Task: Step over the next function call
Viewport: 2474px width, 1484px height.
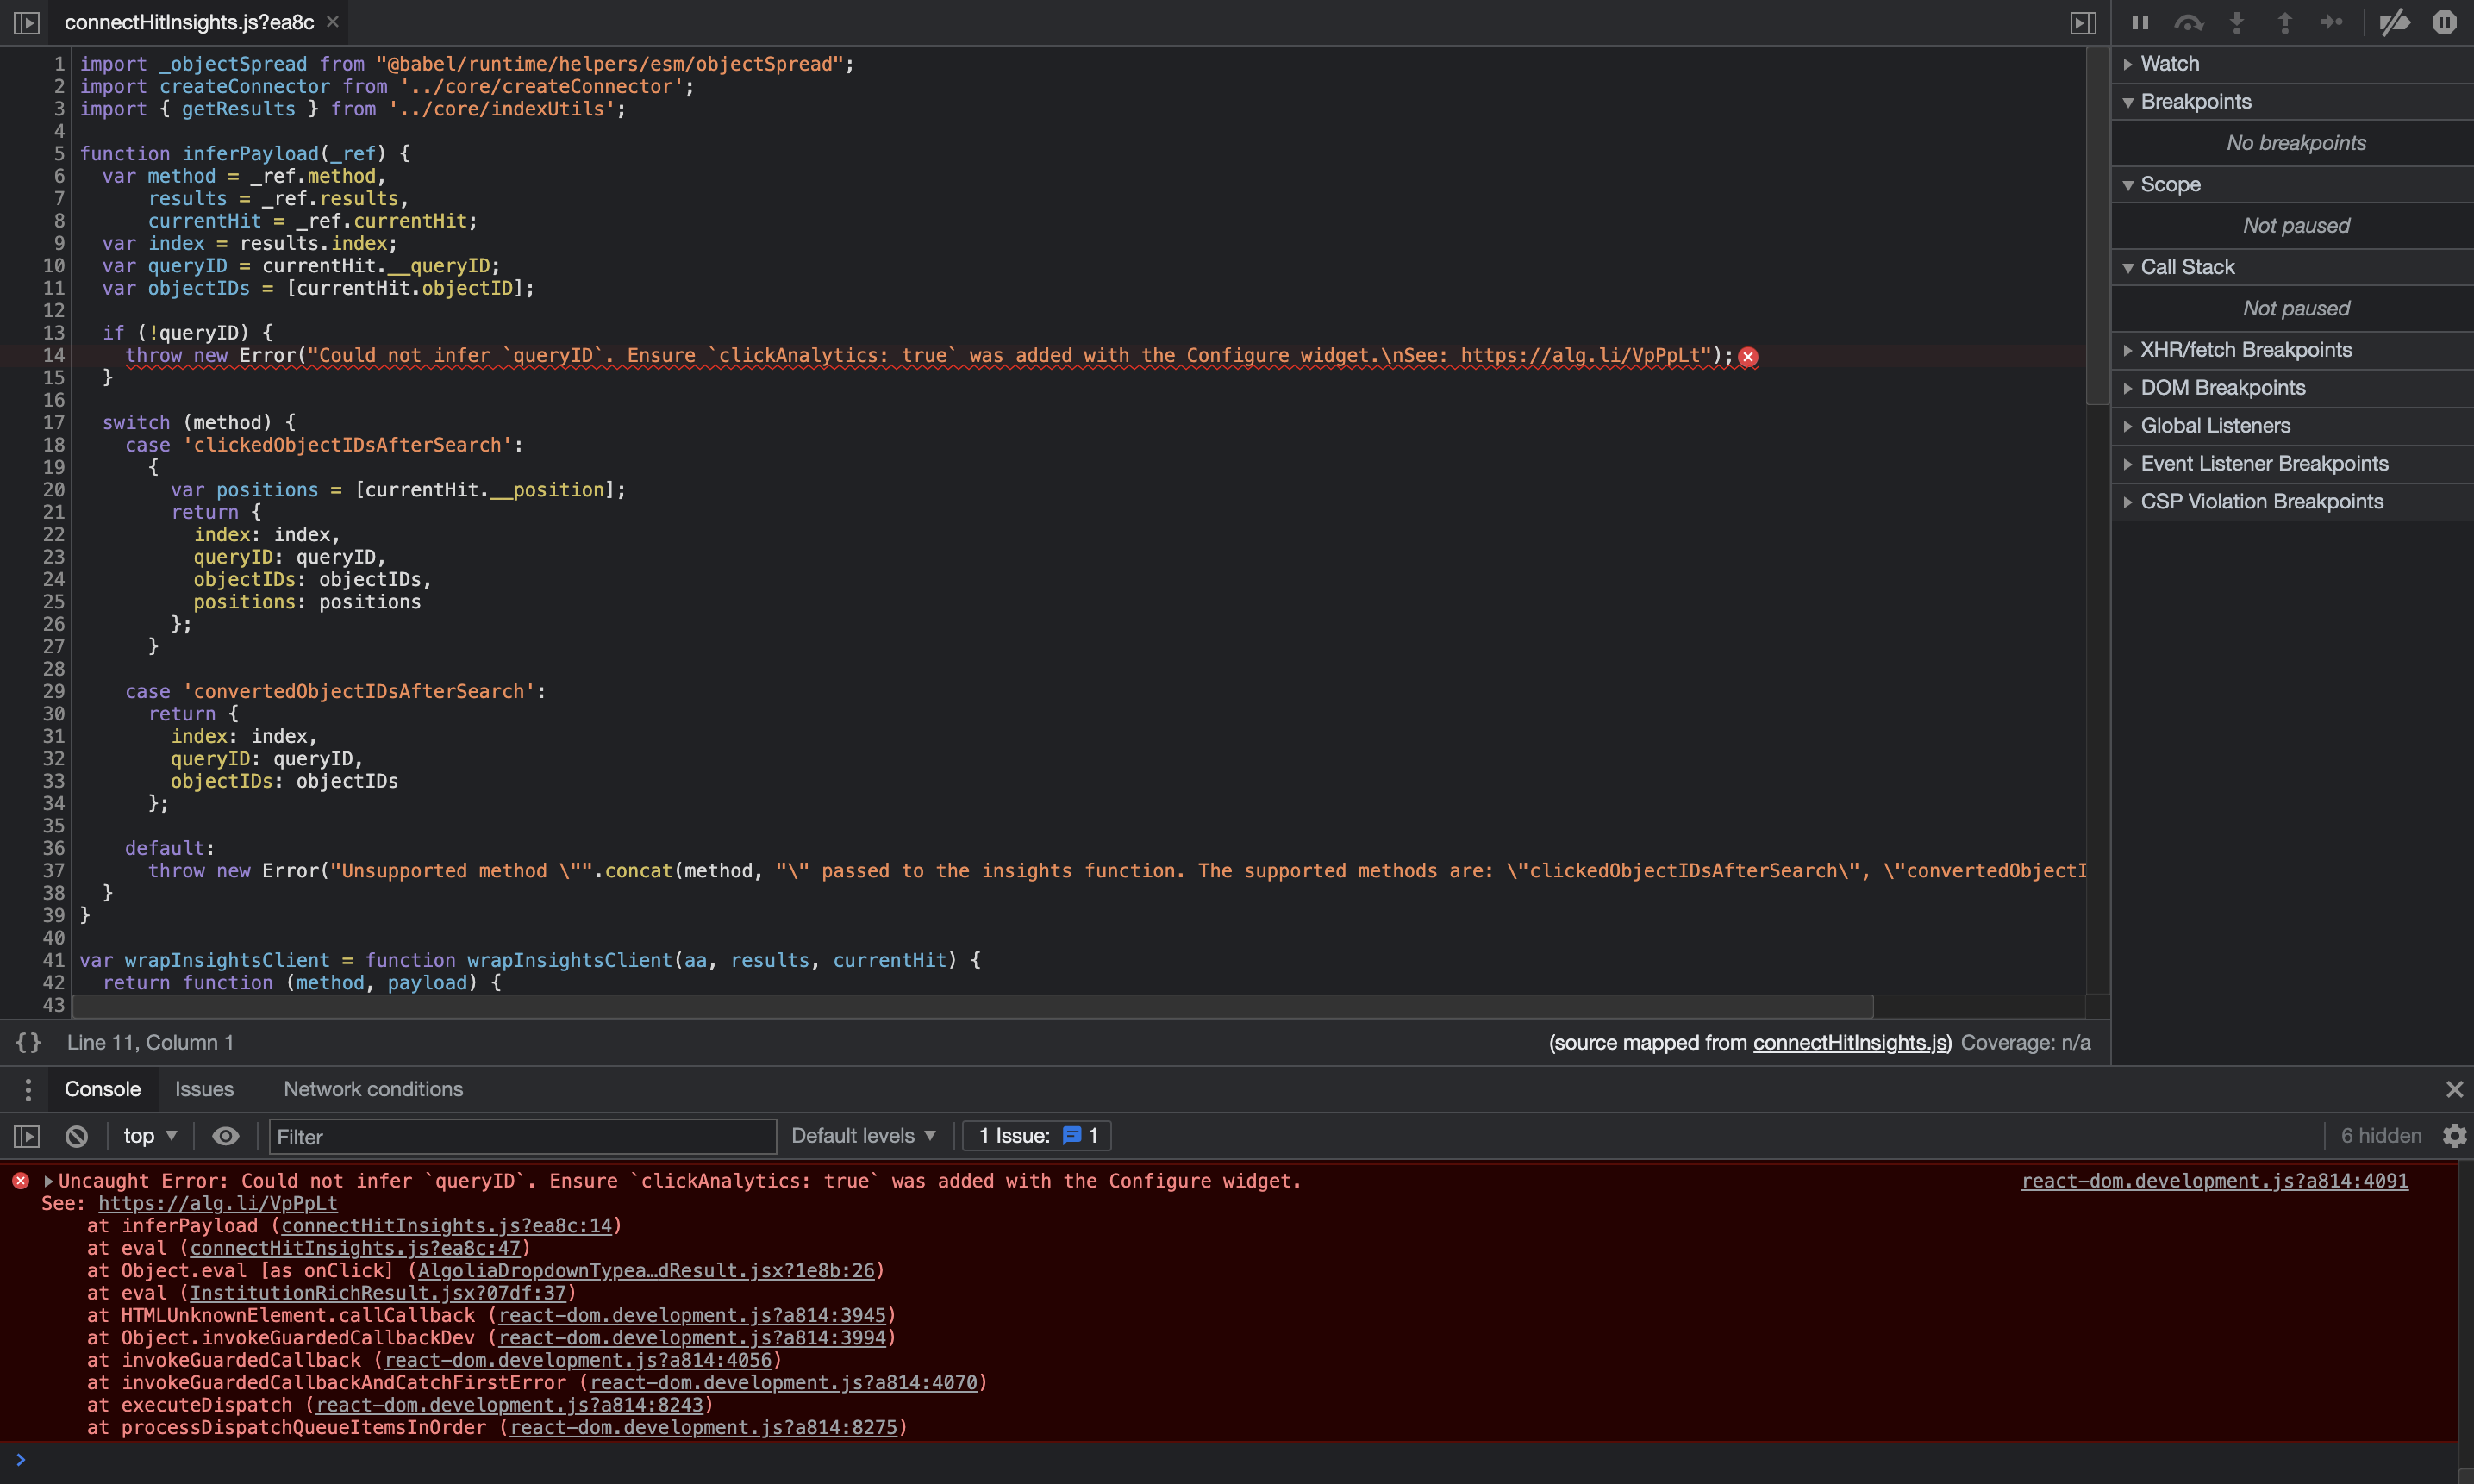Action: (x=2189, y=22)
